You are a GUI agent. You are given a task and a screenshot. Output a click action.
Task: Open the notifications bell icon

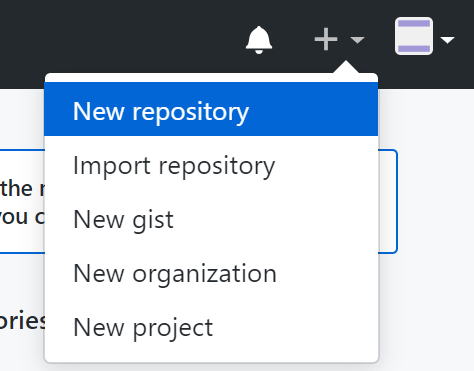(x=259, y=40)
